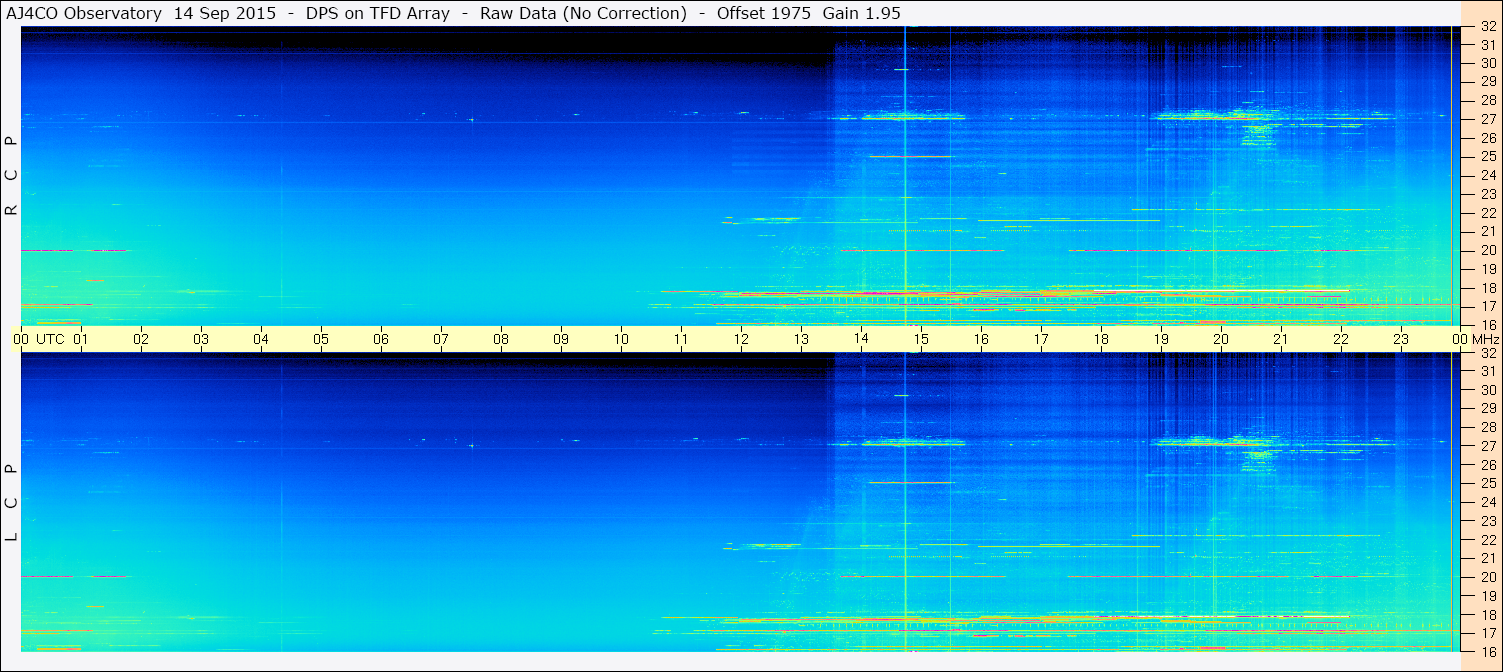Image resolution: width=1503 pixels, height=672 pixels.
Task: Select the RCP panel's vertical label
Action: coord(11,175)
